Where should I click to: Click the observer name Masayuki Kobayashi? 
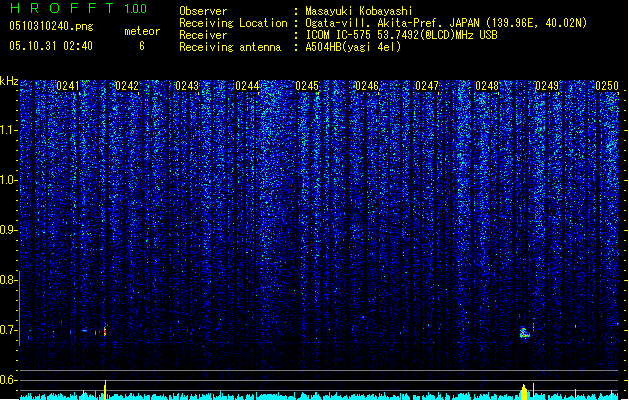(359, 11)
